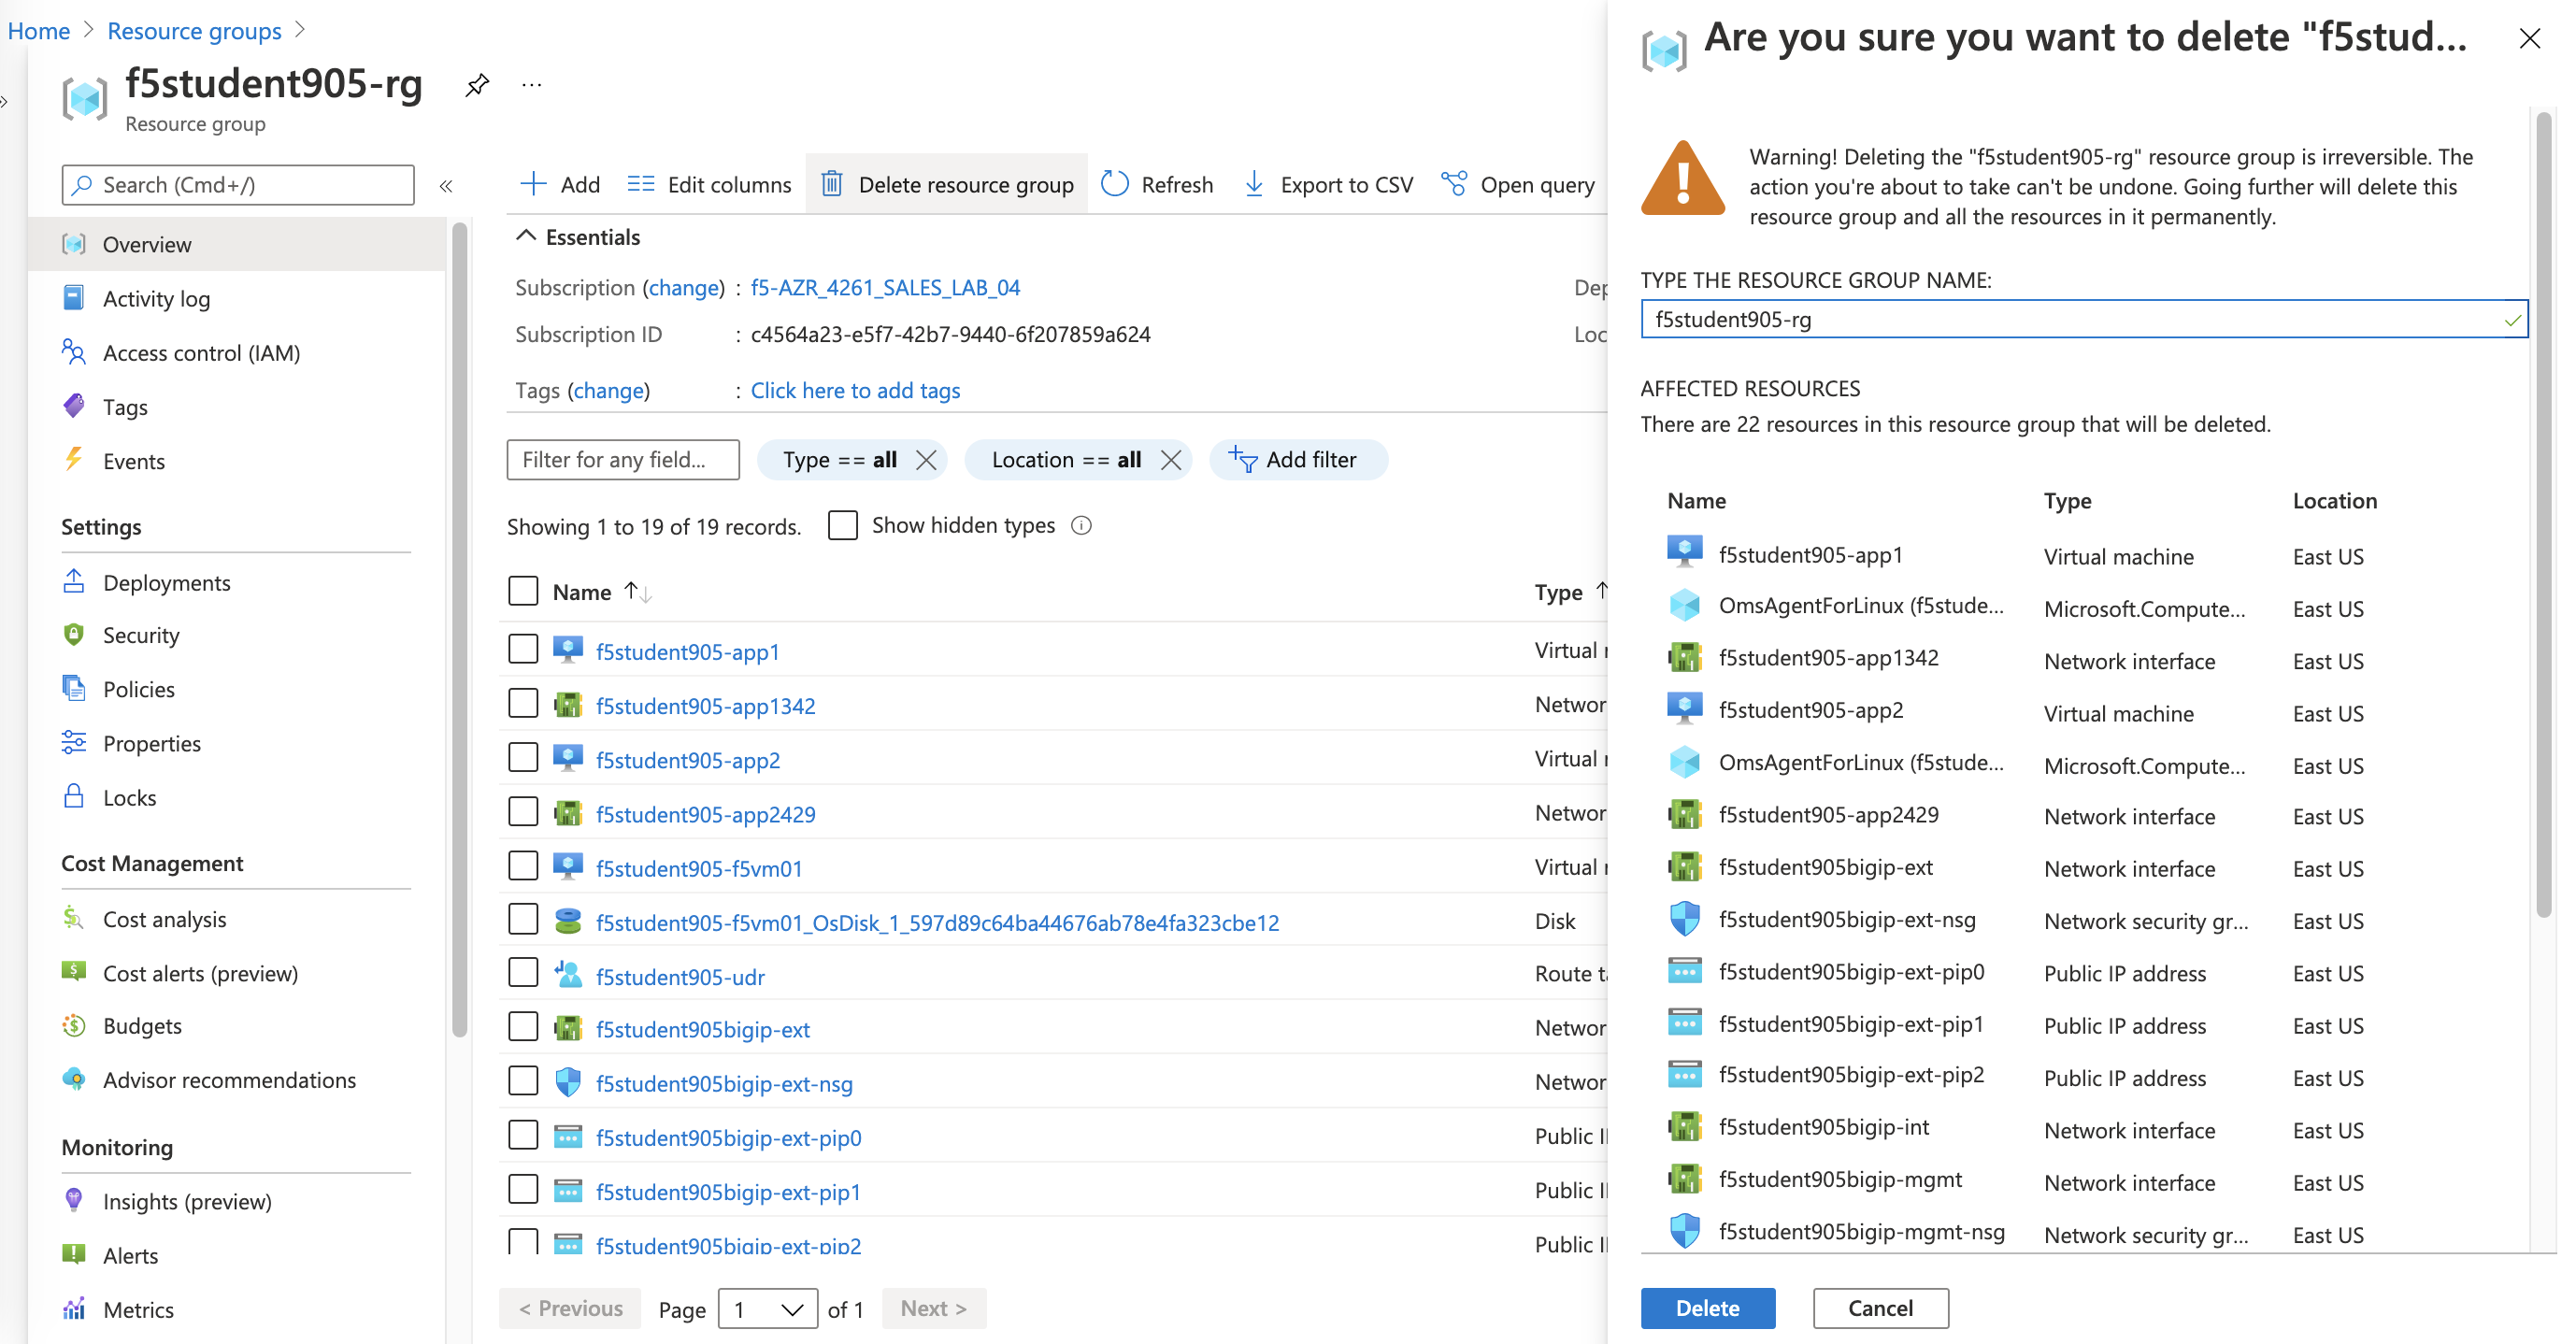Click the Add filter button
The image size is (2576, 1344).
click(1297, 460)
